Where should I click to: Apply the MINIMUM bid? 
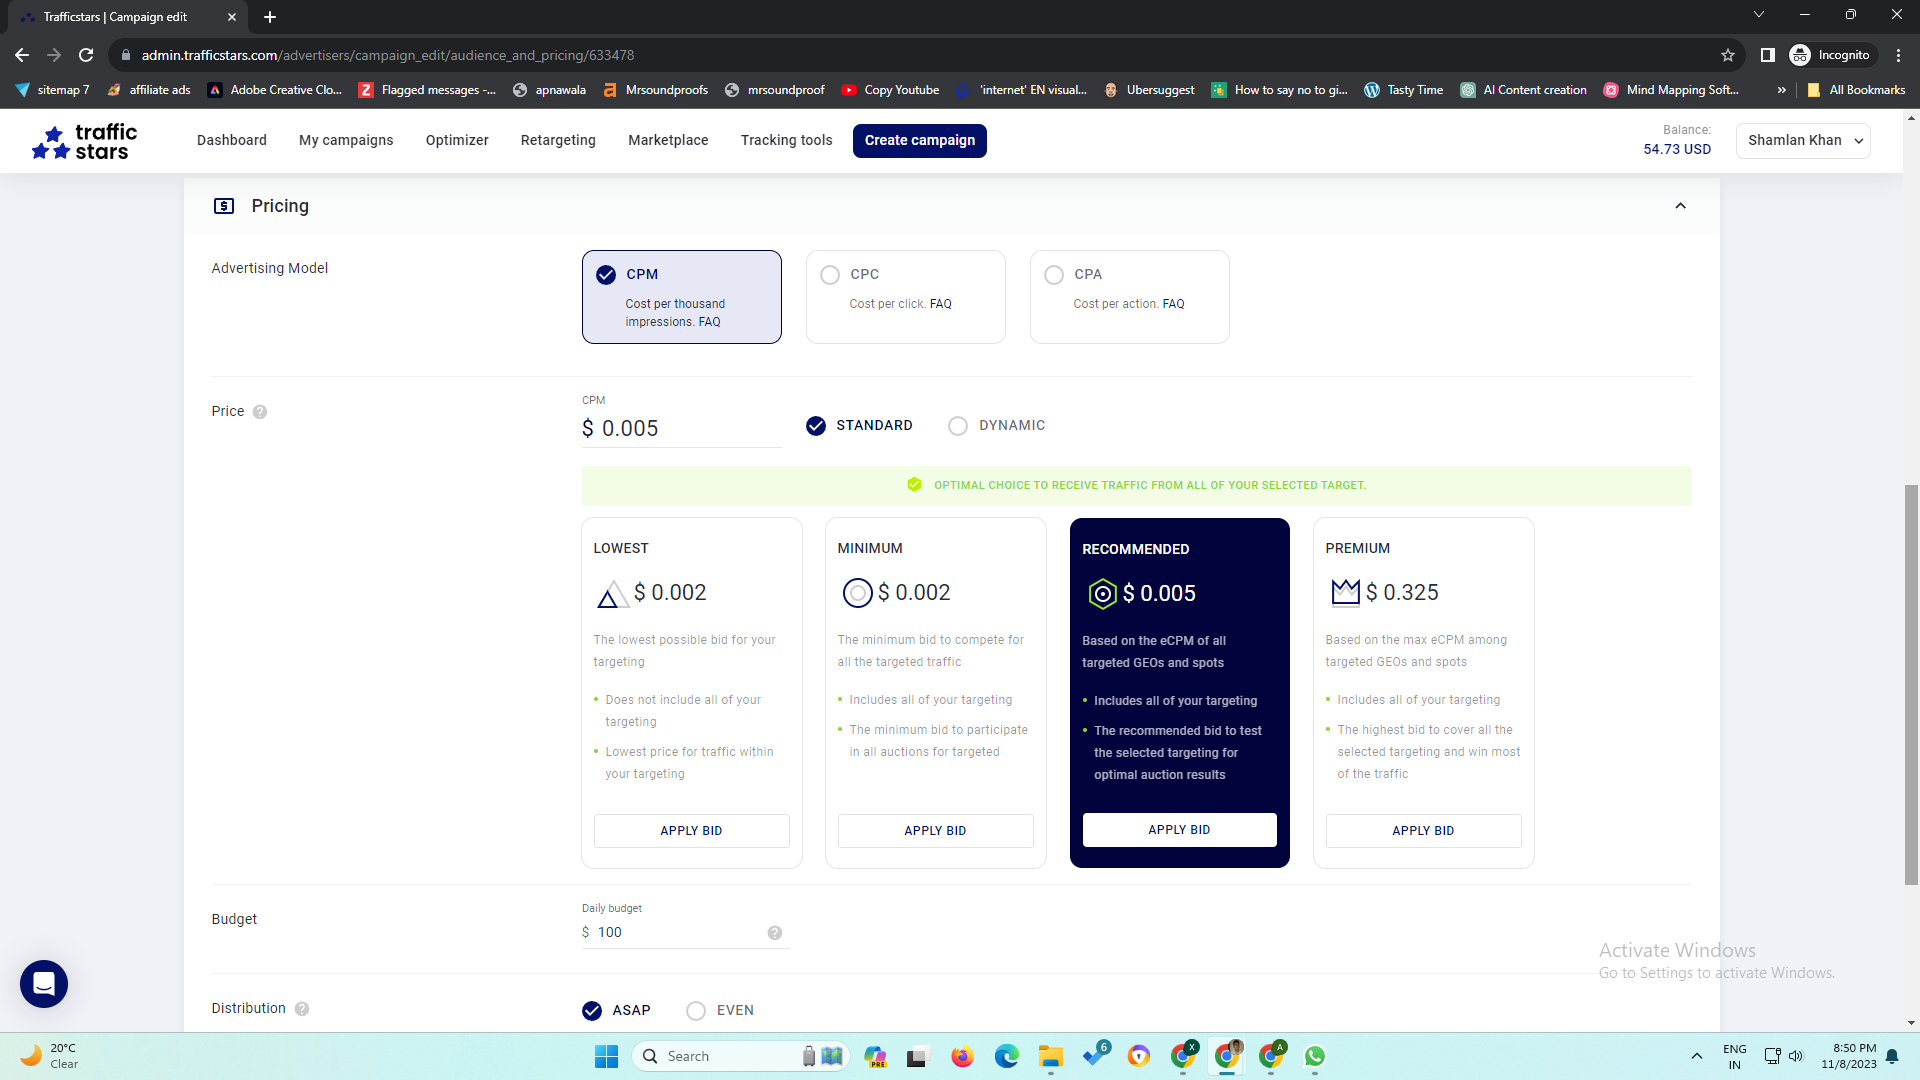[936, 831]
